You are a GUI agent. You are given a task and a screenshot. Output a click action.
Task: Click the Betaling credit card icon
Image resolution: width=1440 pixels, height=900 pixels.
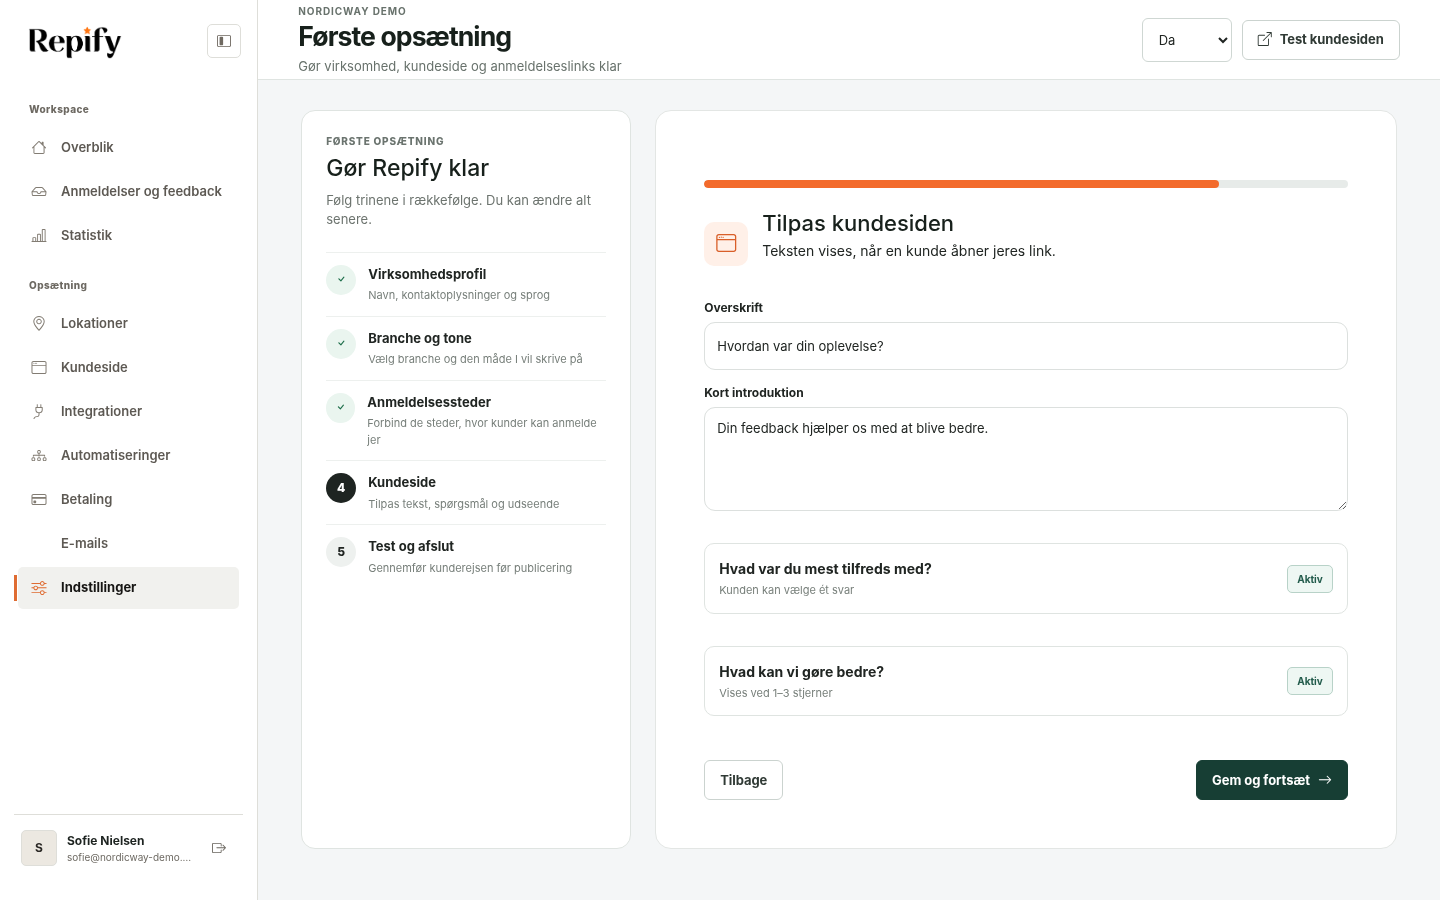click(39, 499)
